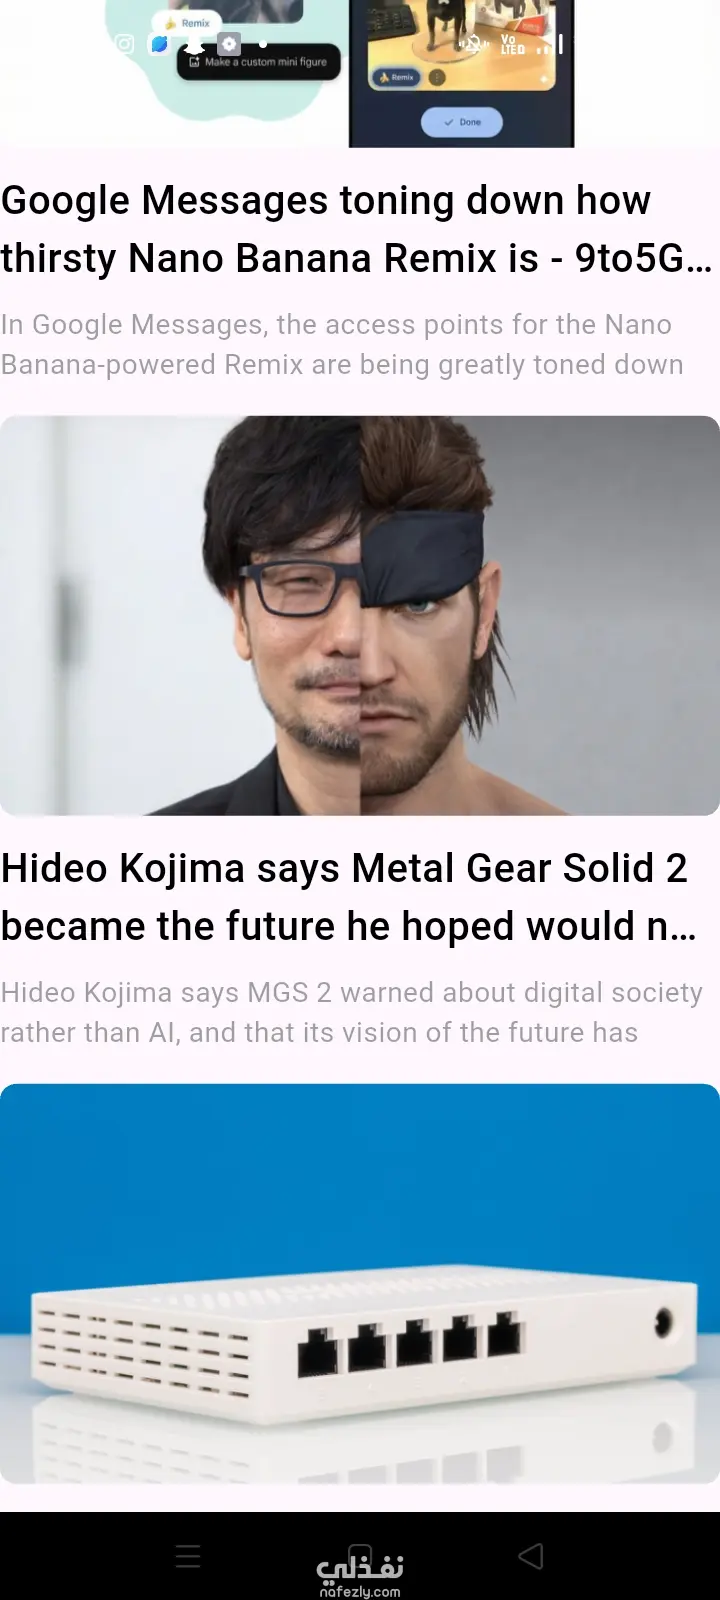Tap the 'Make a custom mini figure' tooltip

259,62
